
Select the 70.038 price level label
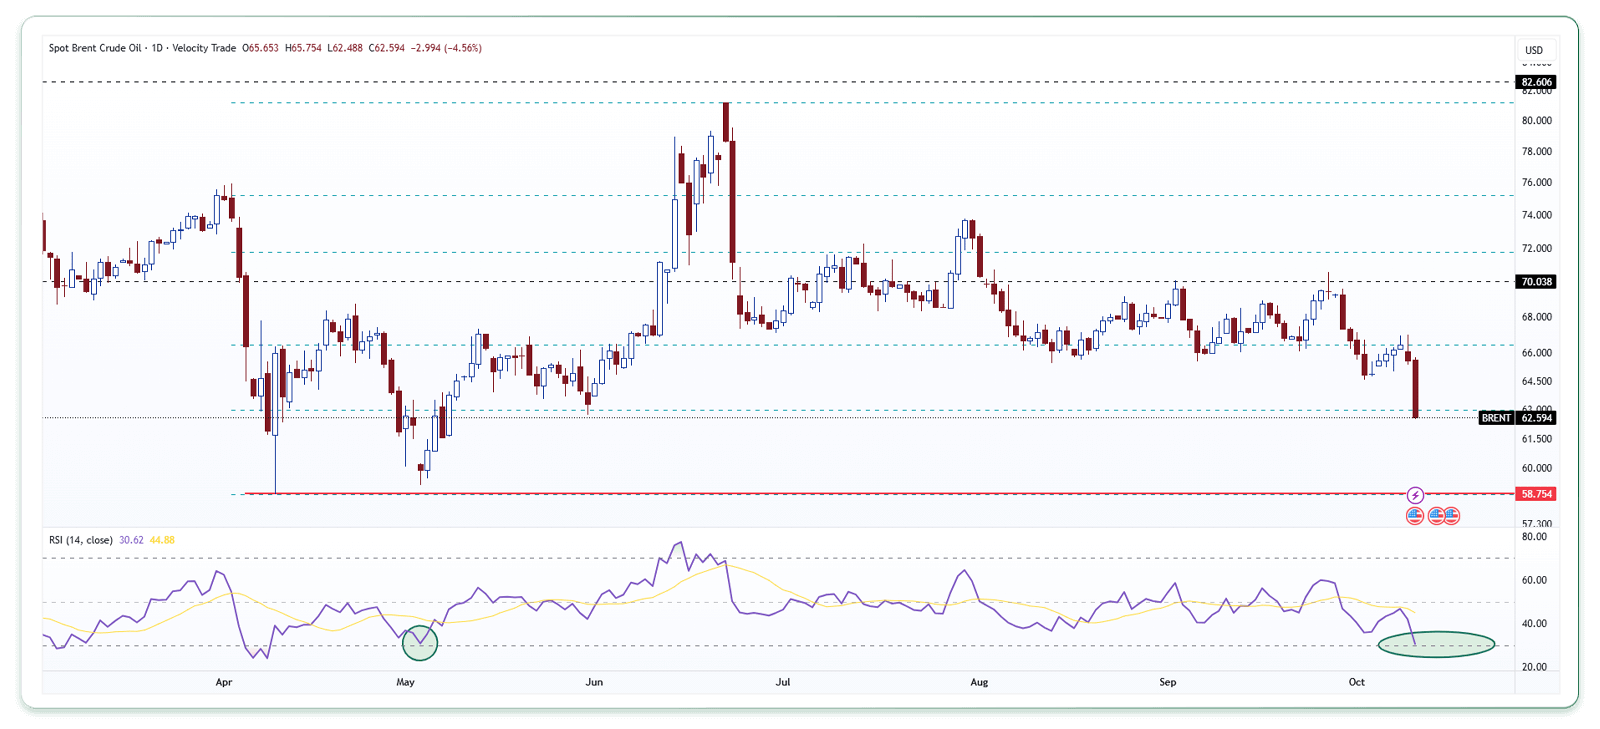click(1536, 282)
